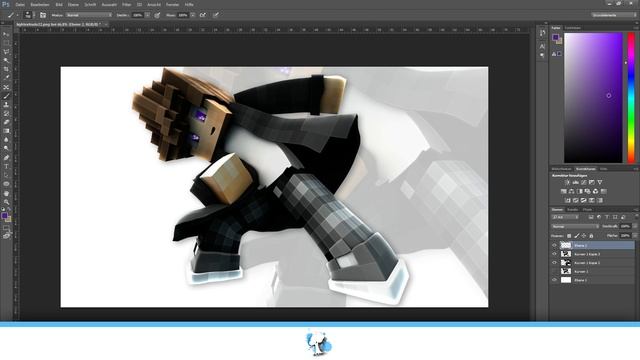
Task: Select the Hand tool
Action: click(x=6, y=193)
